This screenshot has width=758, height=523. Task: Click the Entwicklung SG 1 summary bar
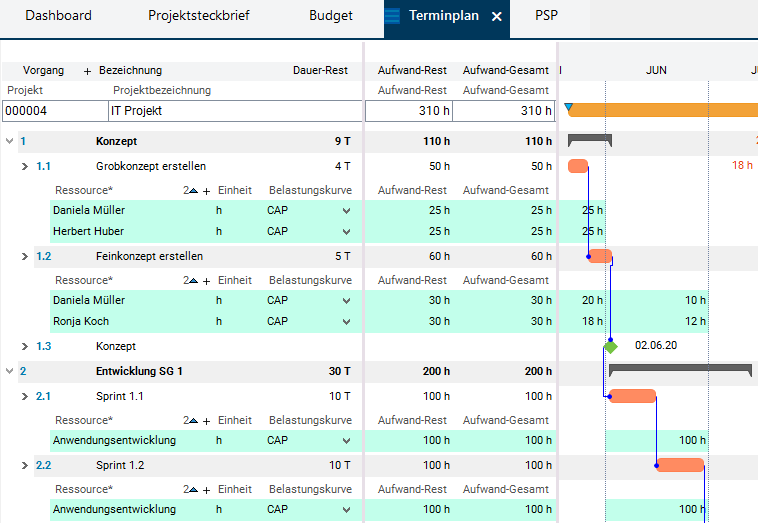680,369
